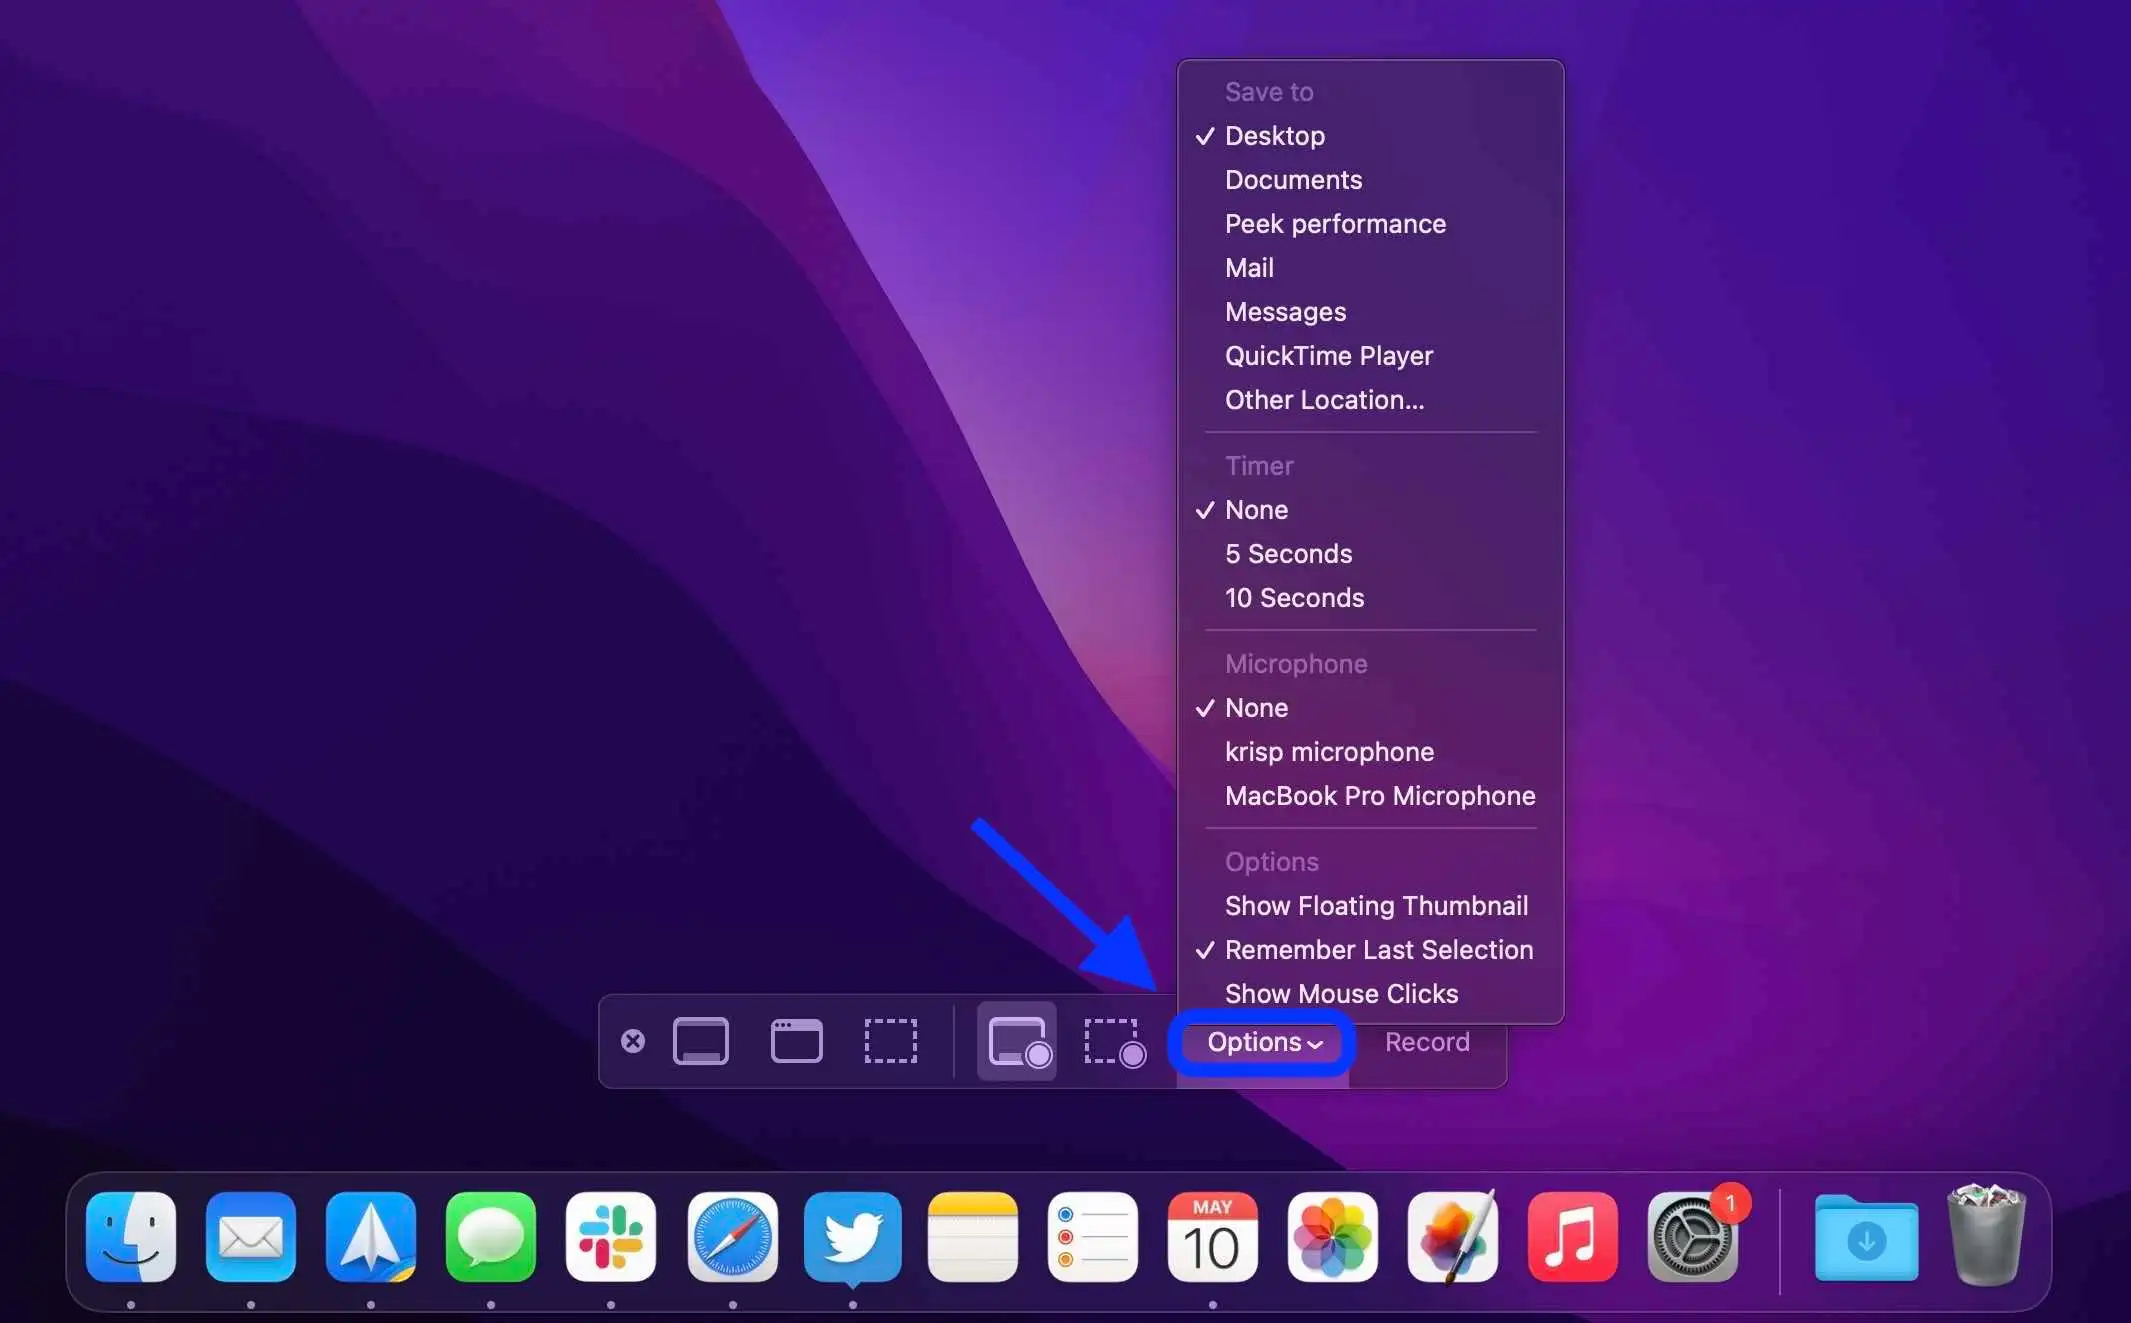Image resolution: width=2131 pixels, height=1323 pixels.
Task: Toggle Show Mouse Clicks option
Action: [x=1340, y=992]
